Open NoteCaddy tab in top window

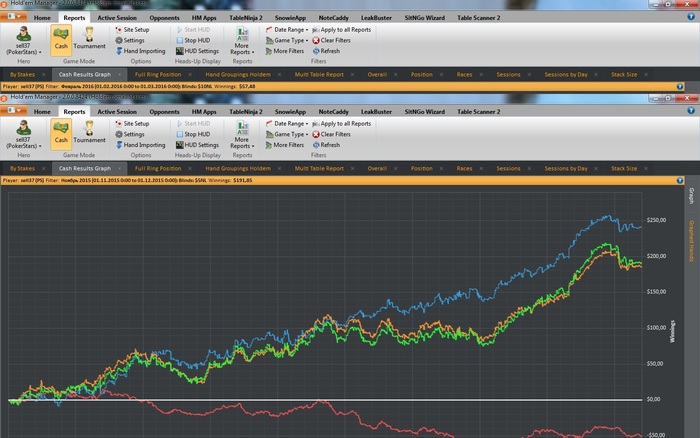click(x=333, y=18)
